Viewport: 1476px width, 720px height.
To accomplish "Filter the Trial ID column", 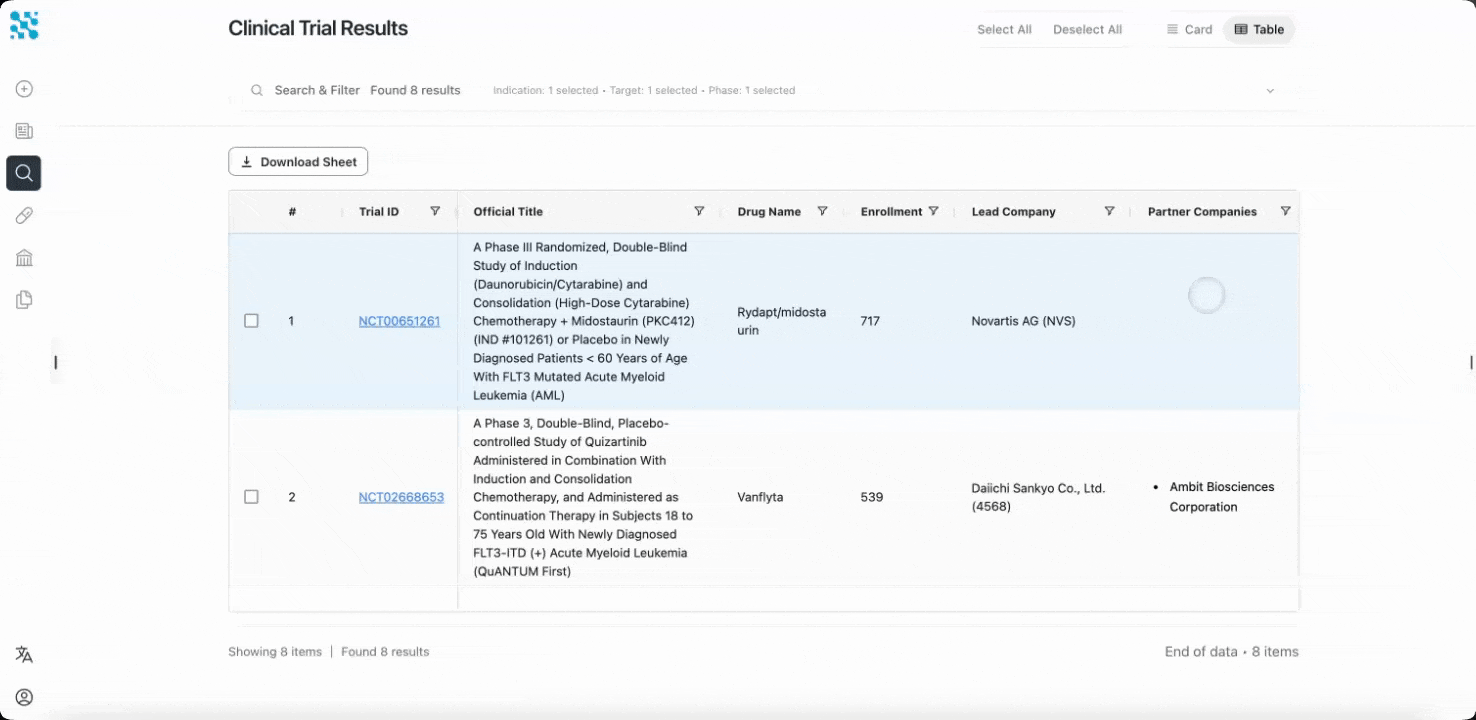I will 435,211.
